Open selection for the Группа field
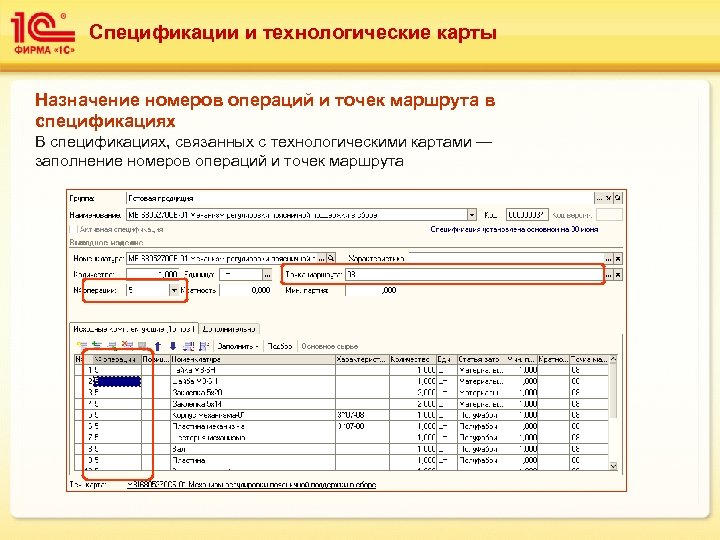Screen dimensions: 720x540 click(599, 198)
